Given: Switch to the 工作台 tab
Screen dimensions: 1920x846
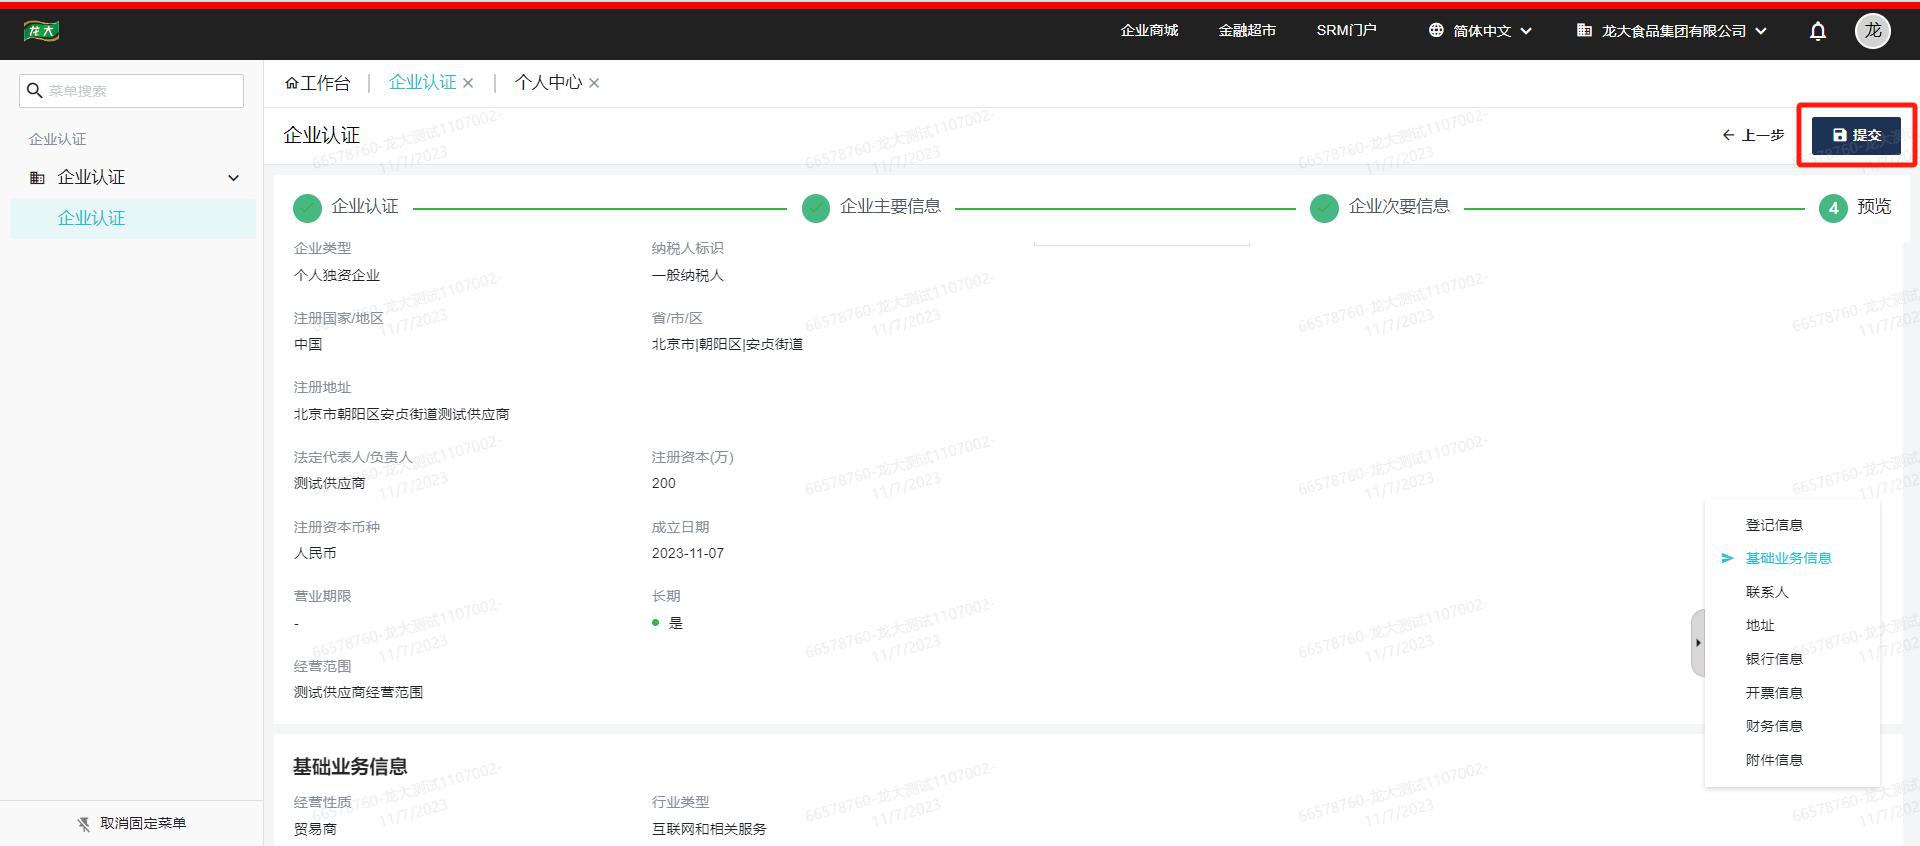Looking at the screenshot, I should coord(318,83).
